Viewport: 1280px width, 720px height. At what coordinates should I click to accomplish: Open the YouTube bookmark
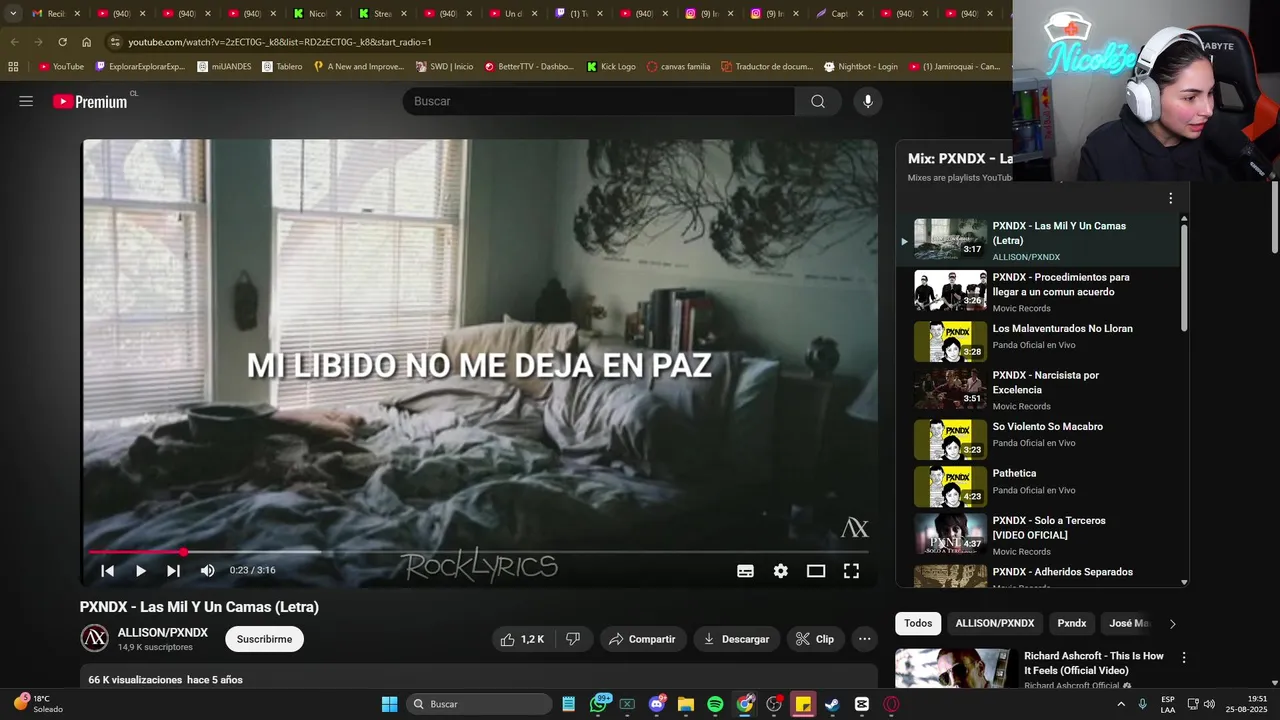click(61, 67)
